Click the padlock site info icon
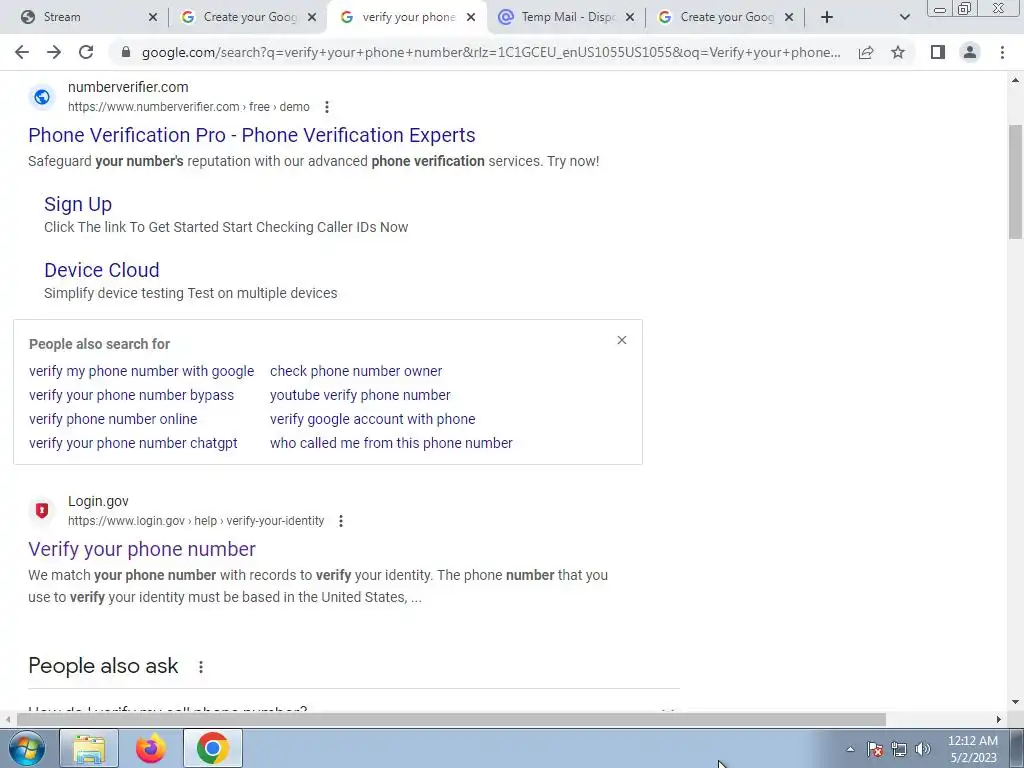The width and height of the screenshot is (1024, 768). [126, 52]
